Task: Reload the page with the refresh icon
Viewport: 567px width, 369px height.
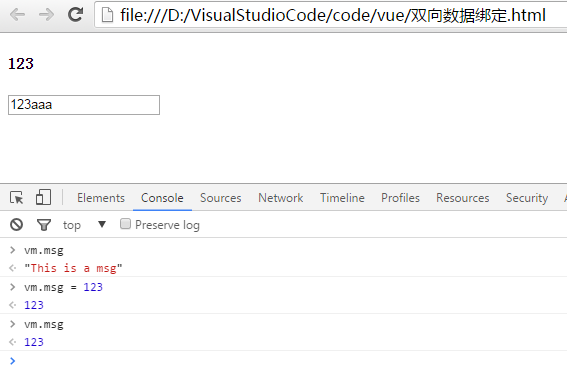Action: [x=76, y=14]
